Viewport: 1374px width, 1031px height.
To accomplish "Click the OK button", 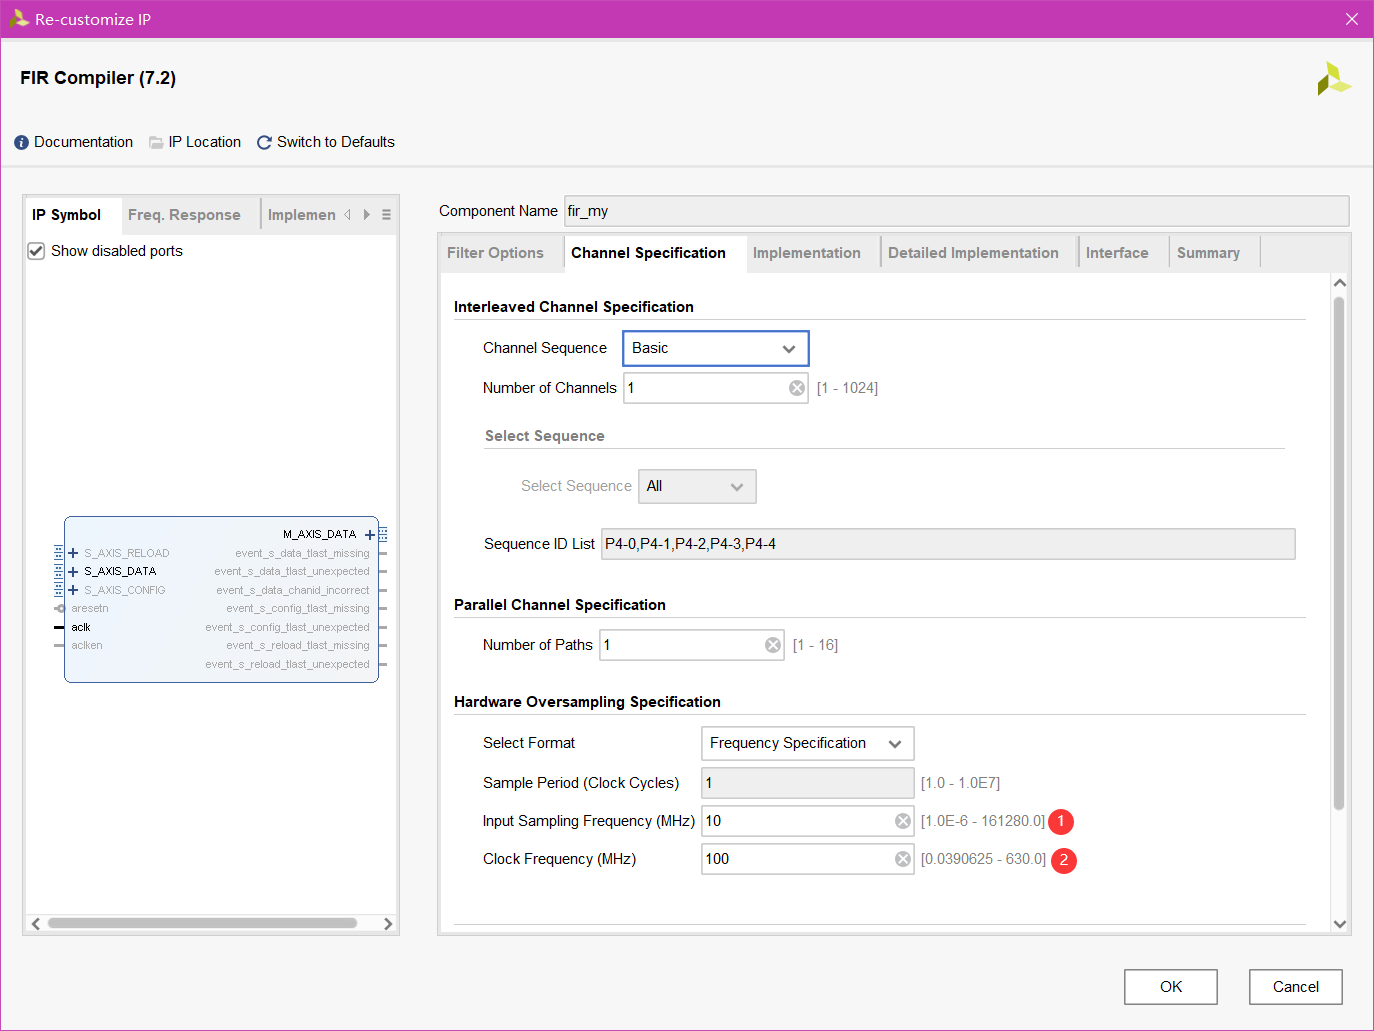I will pyautogui.click(x=1171, y=987).
